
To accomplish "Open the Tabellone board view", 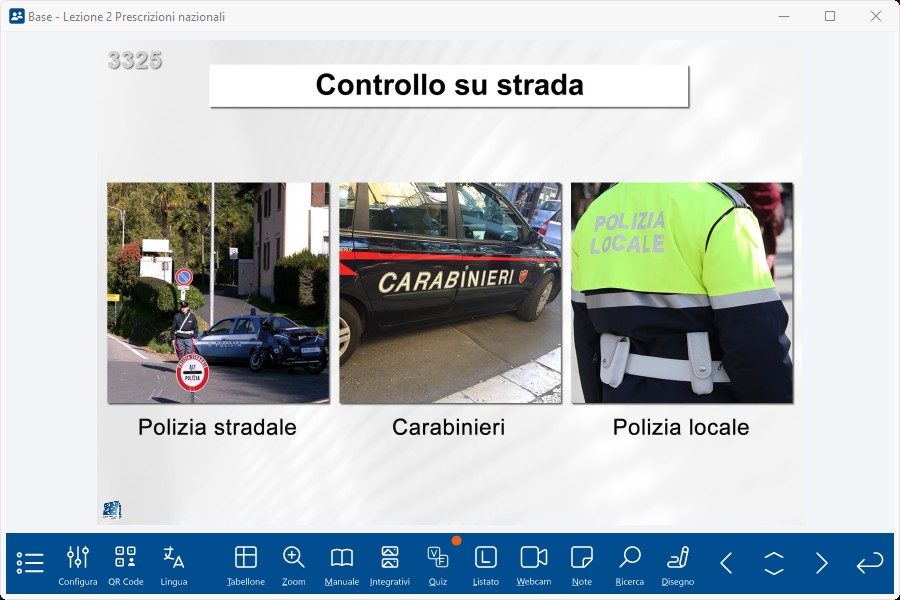I will click(246, 565).
